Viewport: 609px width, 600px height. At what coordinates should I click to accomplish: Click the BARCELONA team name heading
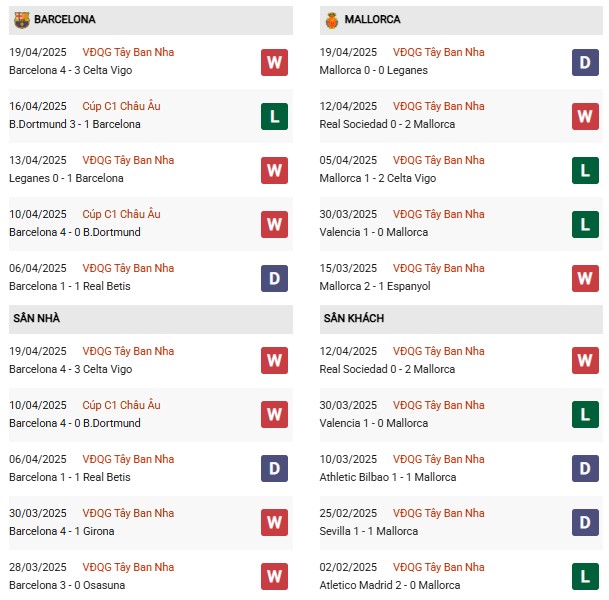point(64,19)
